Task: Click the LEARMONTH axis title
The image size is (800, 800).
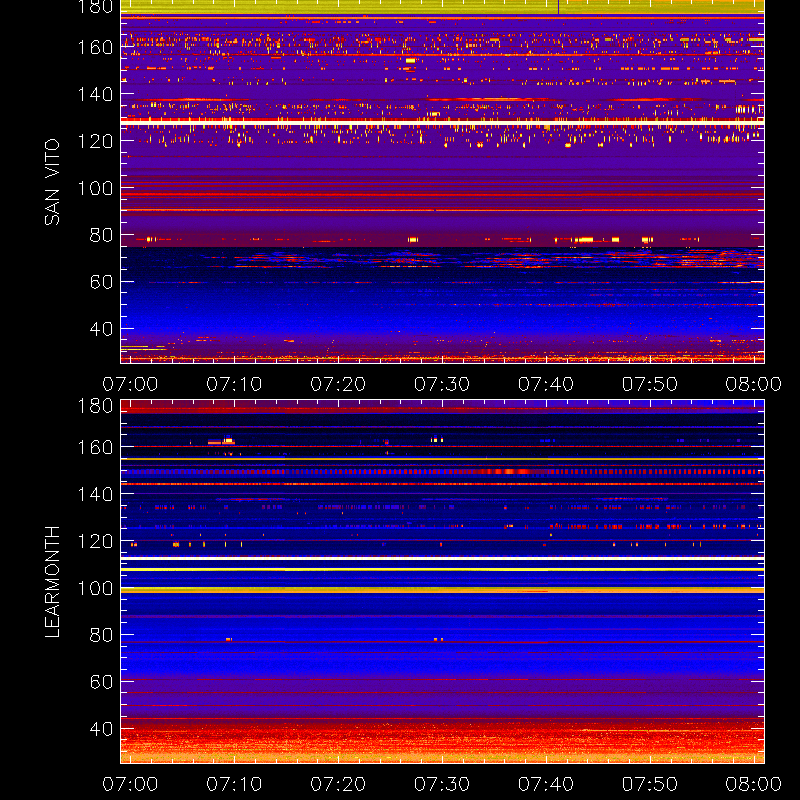Action: coord(52,582)
